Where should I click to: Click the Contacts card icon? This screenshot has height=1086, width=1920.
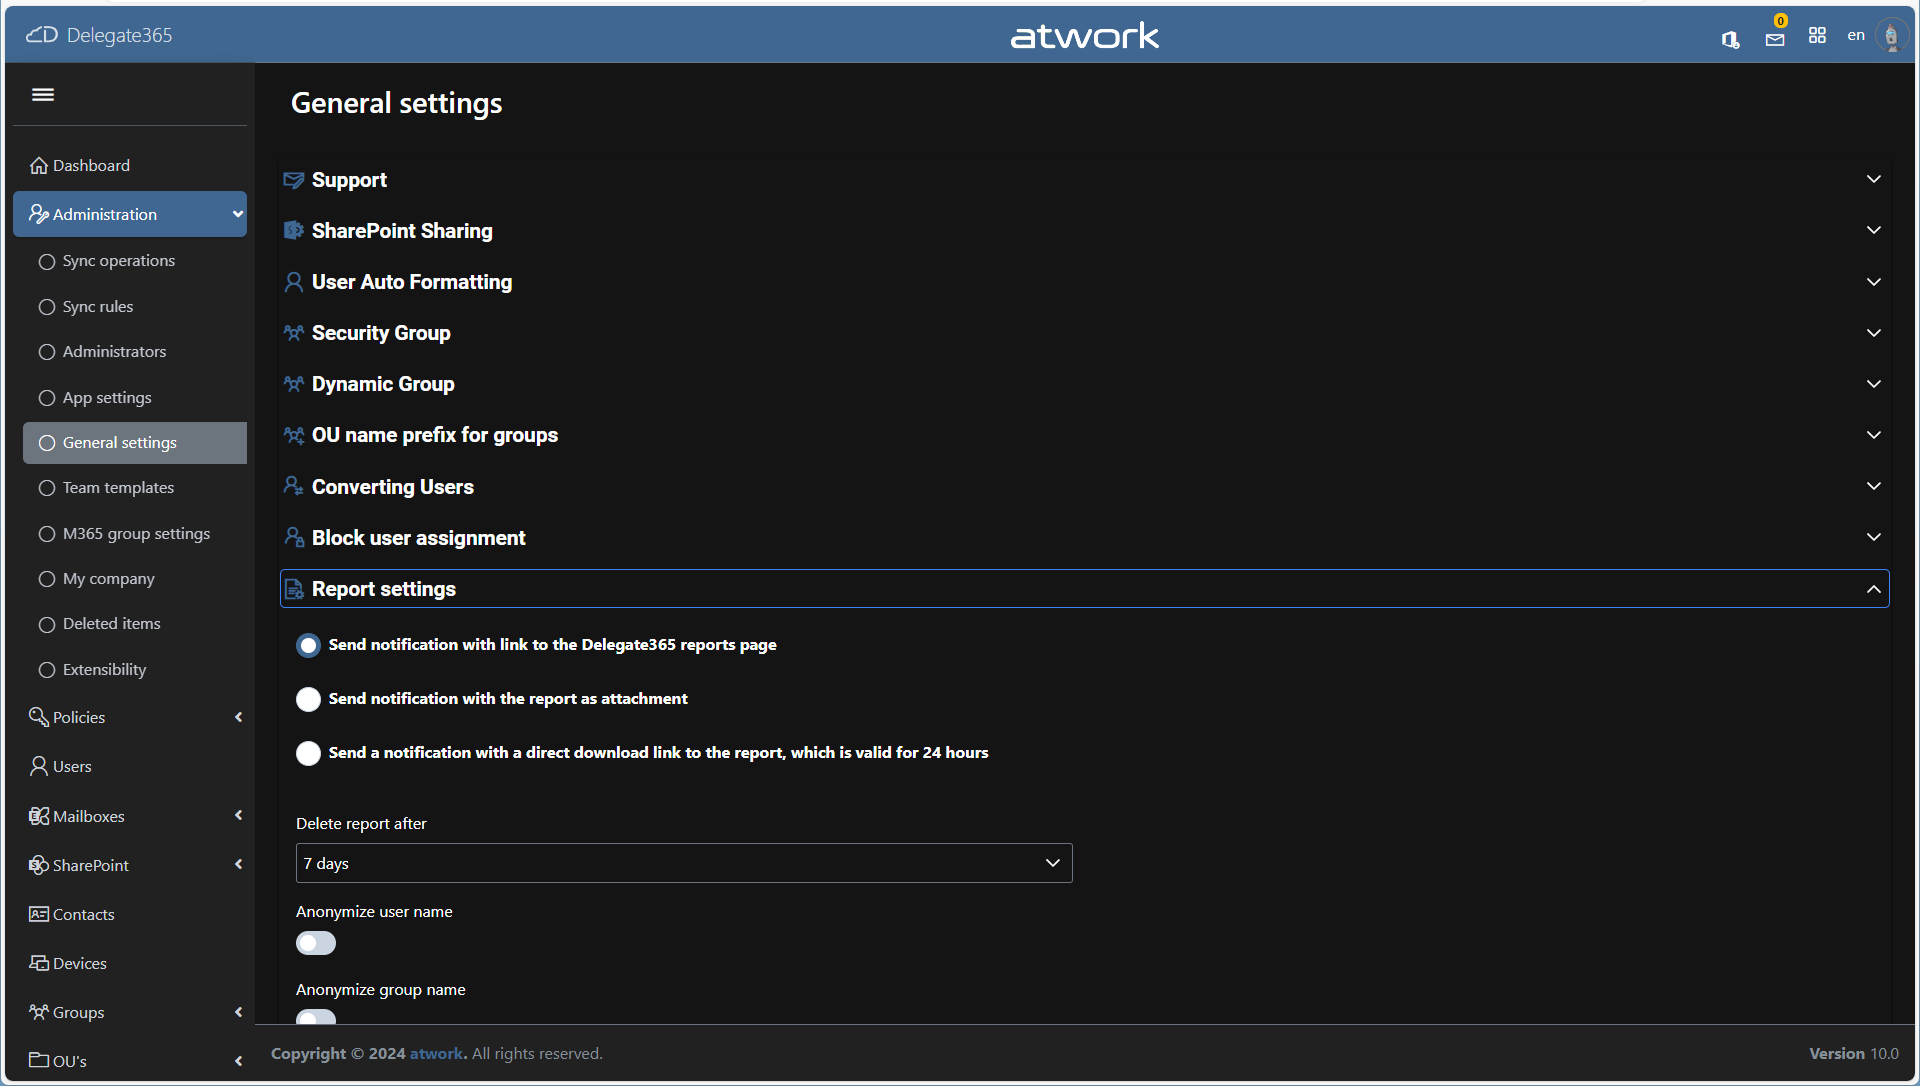point(39,914)
